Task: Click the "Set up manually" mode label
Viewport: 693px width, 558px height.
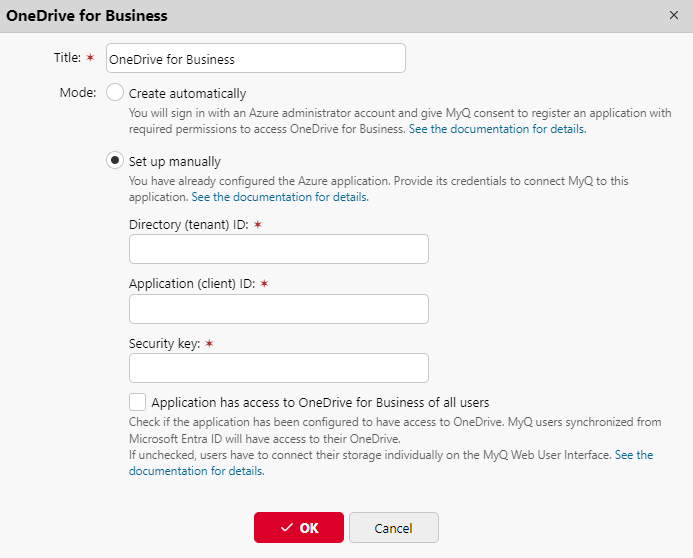Action: (x=175, y=162)
